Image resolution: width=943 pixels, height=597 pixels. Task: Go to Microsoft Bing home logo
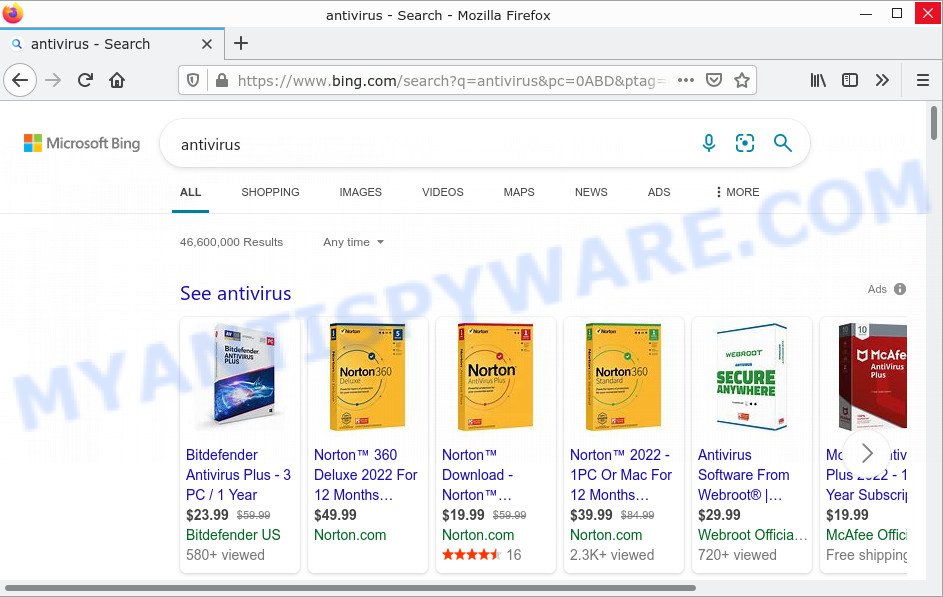coord(82,143)
